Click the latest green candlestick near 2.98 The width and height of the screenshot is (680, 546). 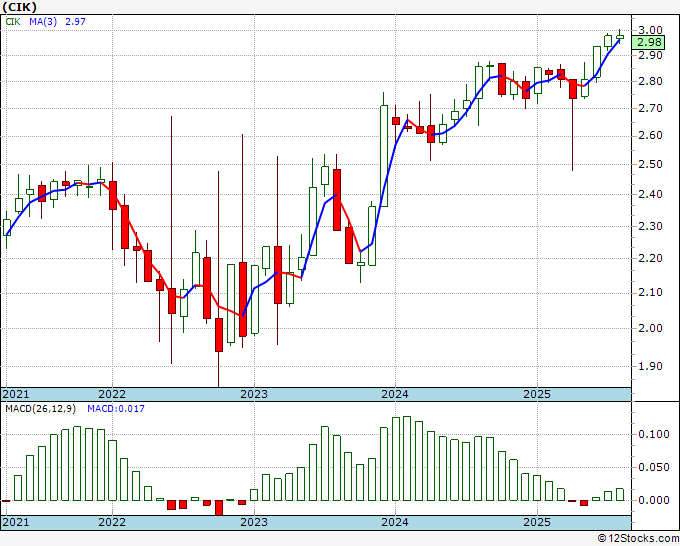coord(620,37)
